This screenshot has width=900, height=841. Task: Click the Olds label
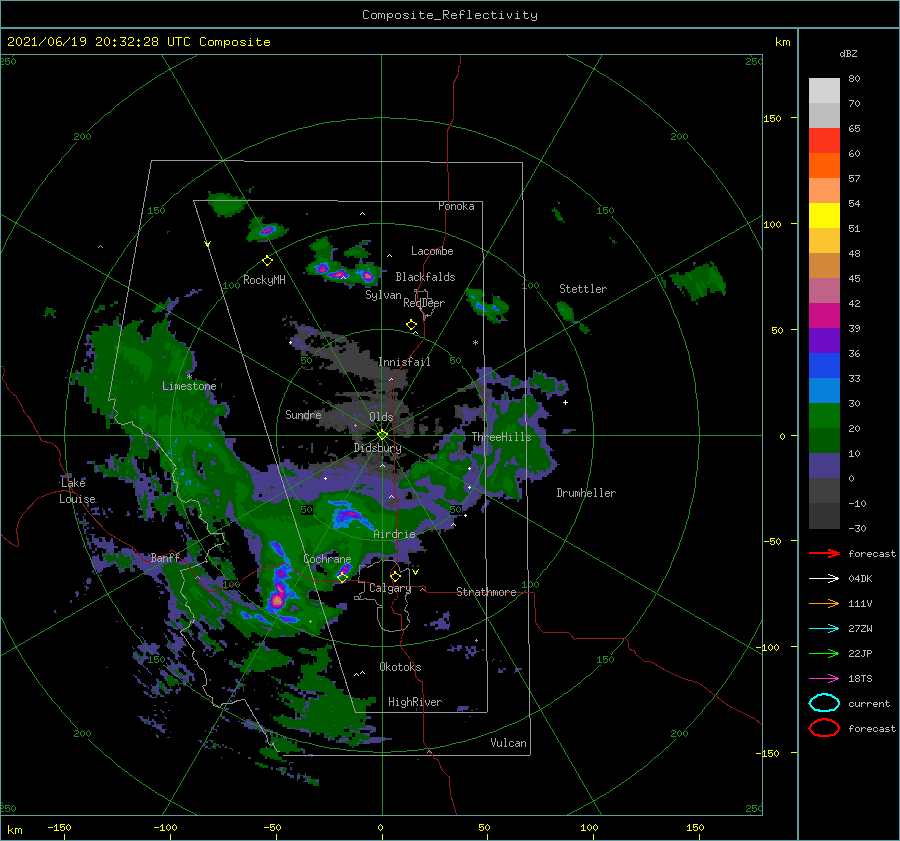[381, 417]
